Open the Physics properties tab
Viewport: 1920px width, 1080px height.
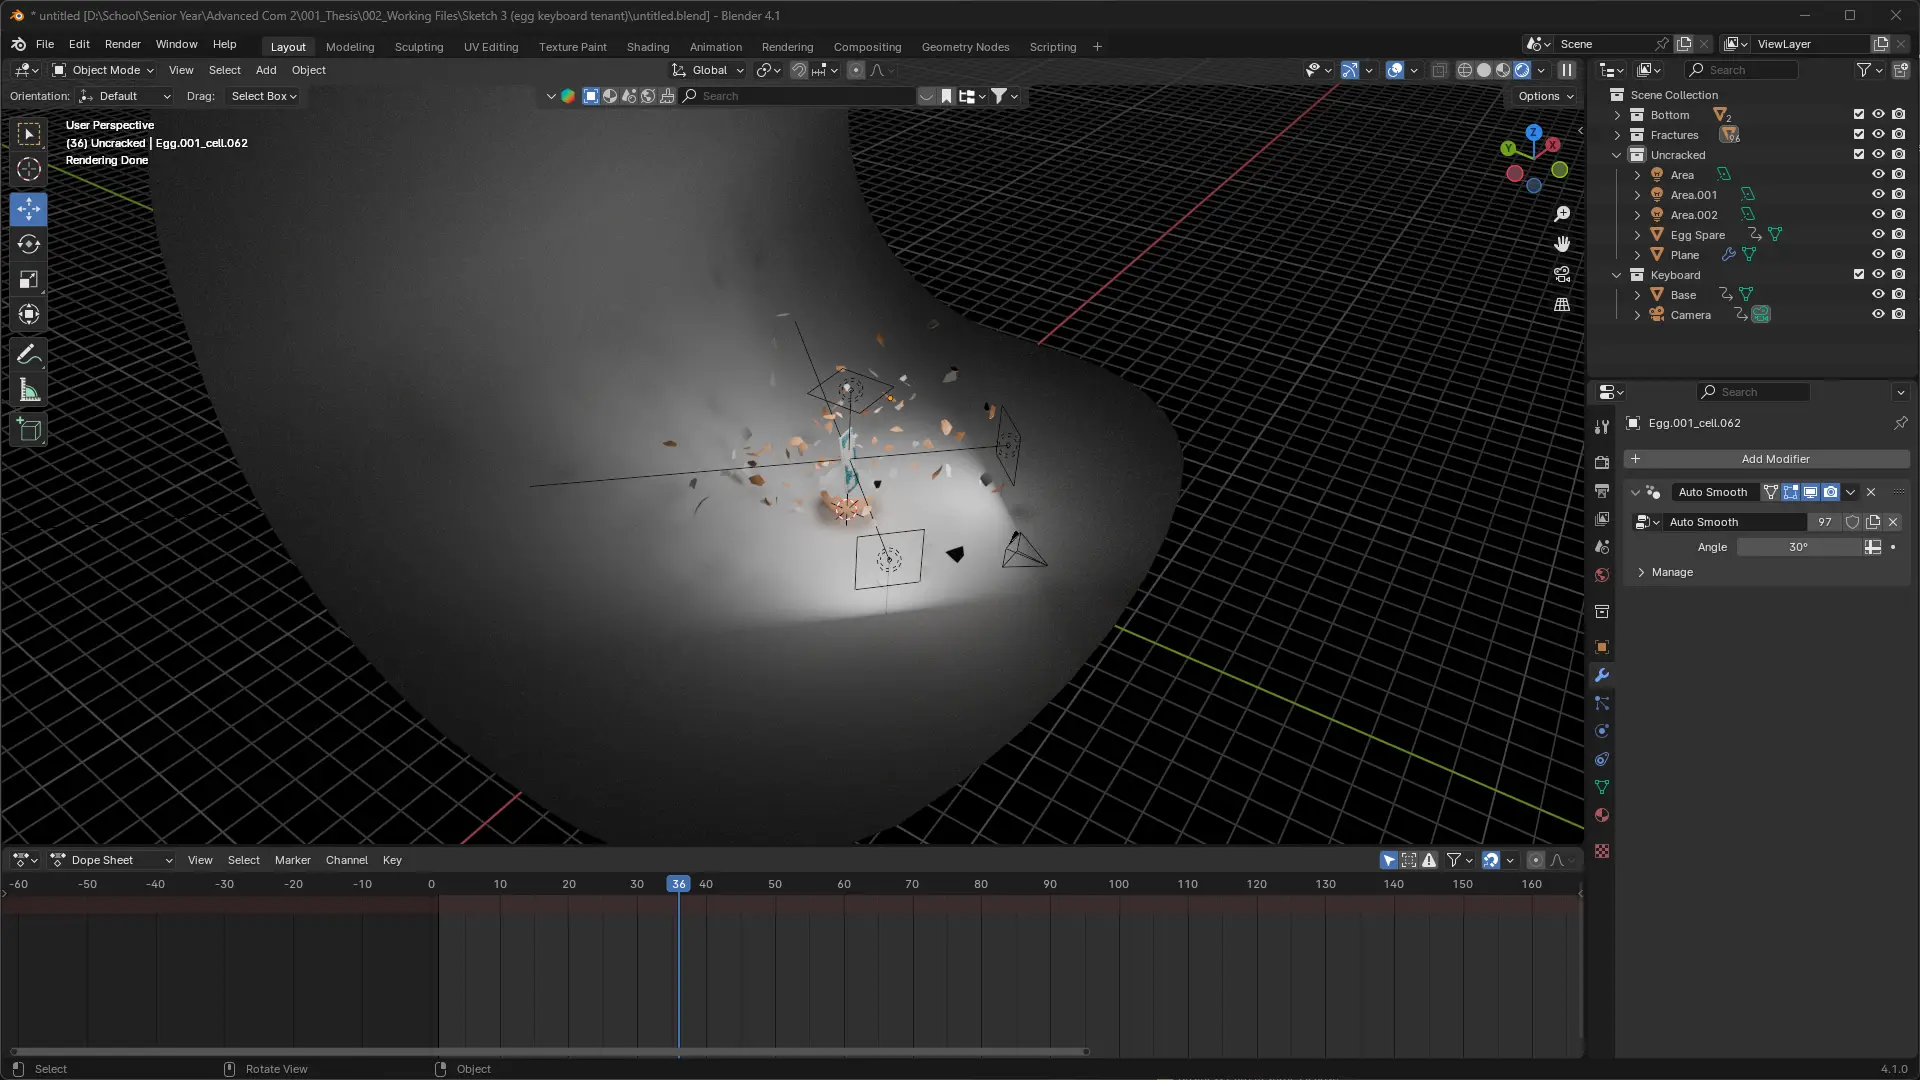coord(1602,731)
